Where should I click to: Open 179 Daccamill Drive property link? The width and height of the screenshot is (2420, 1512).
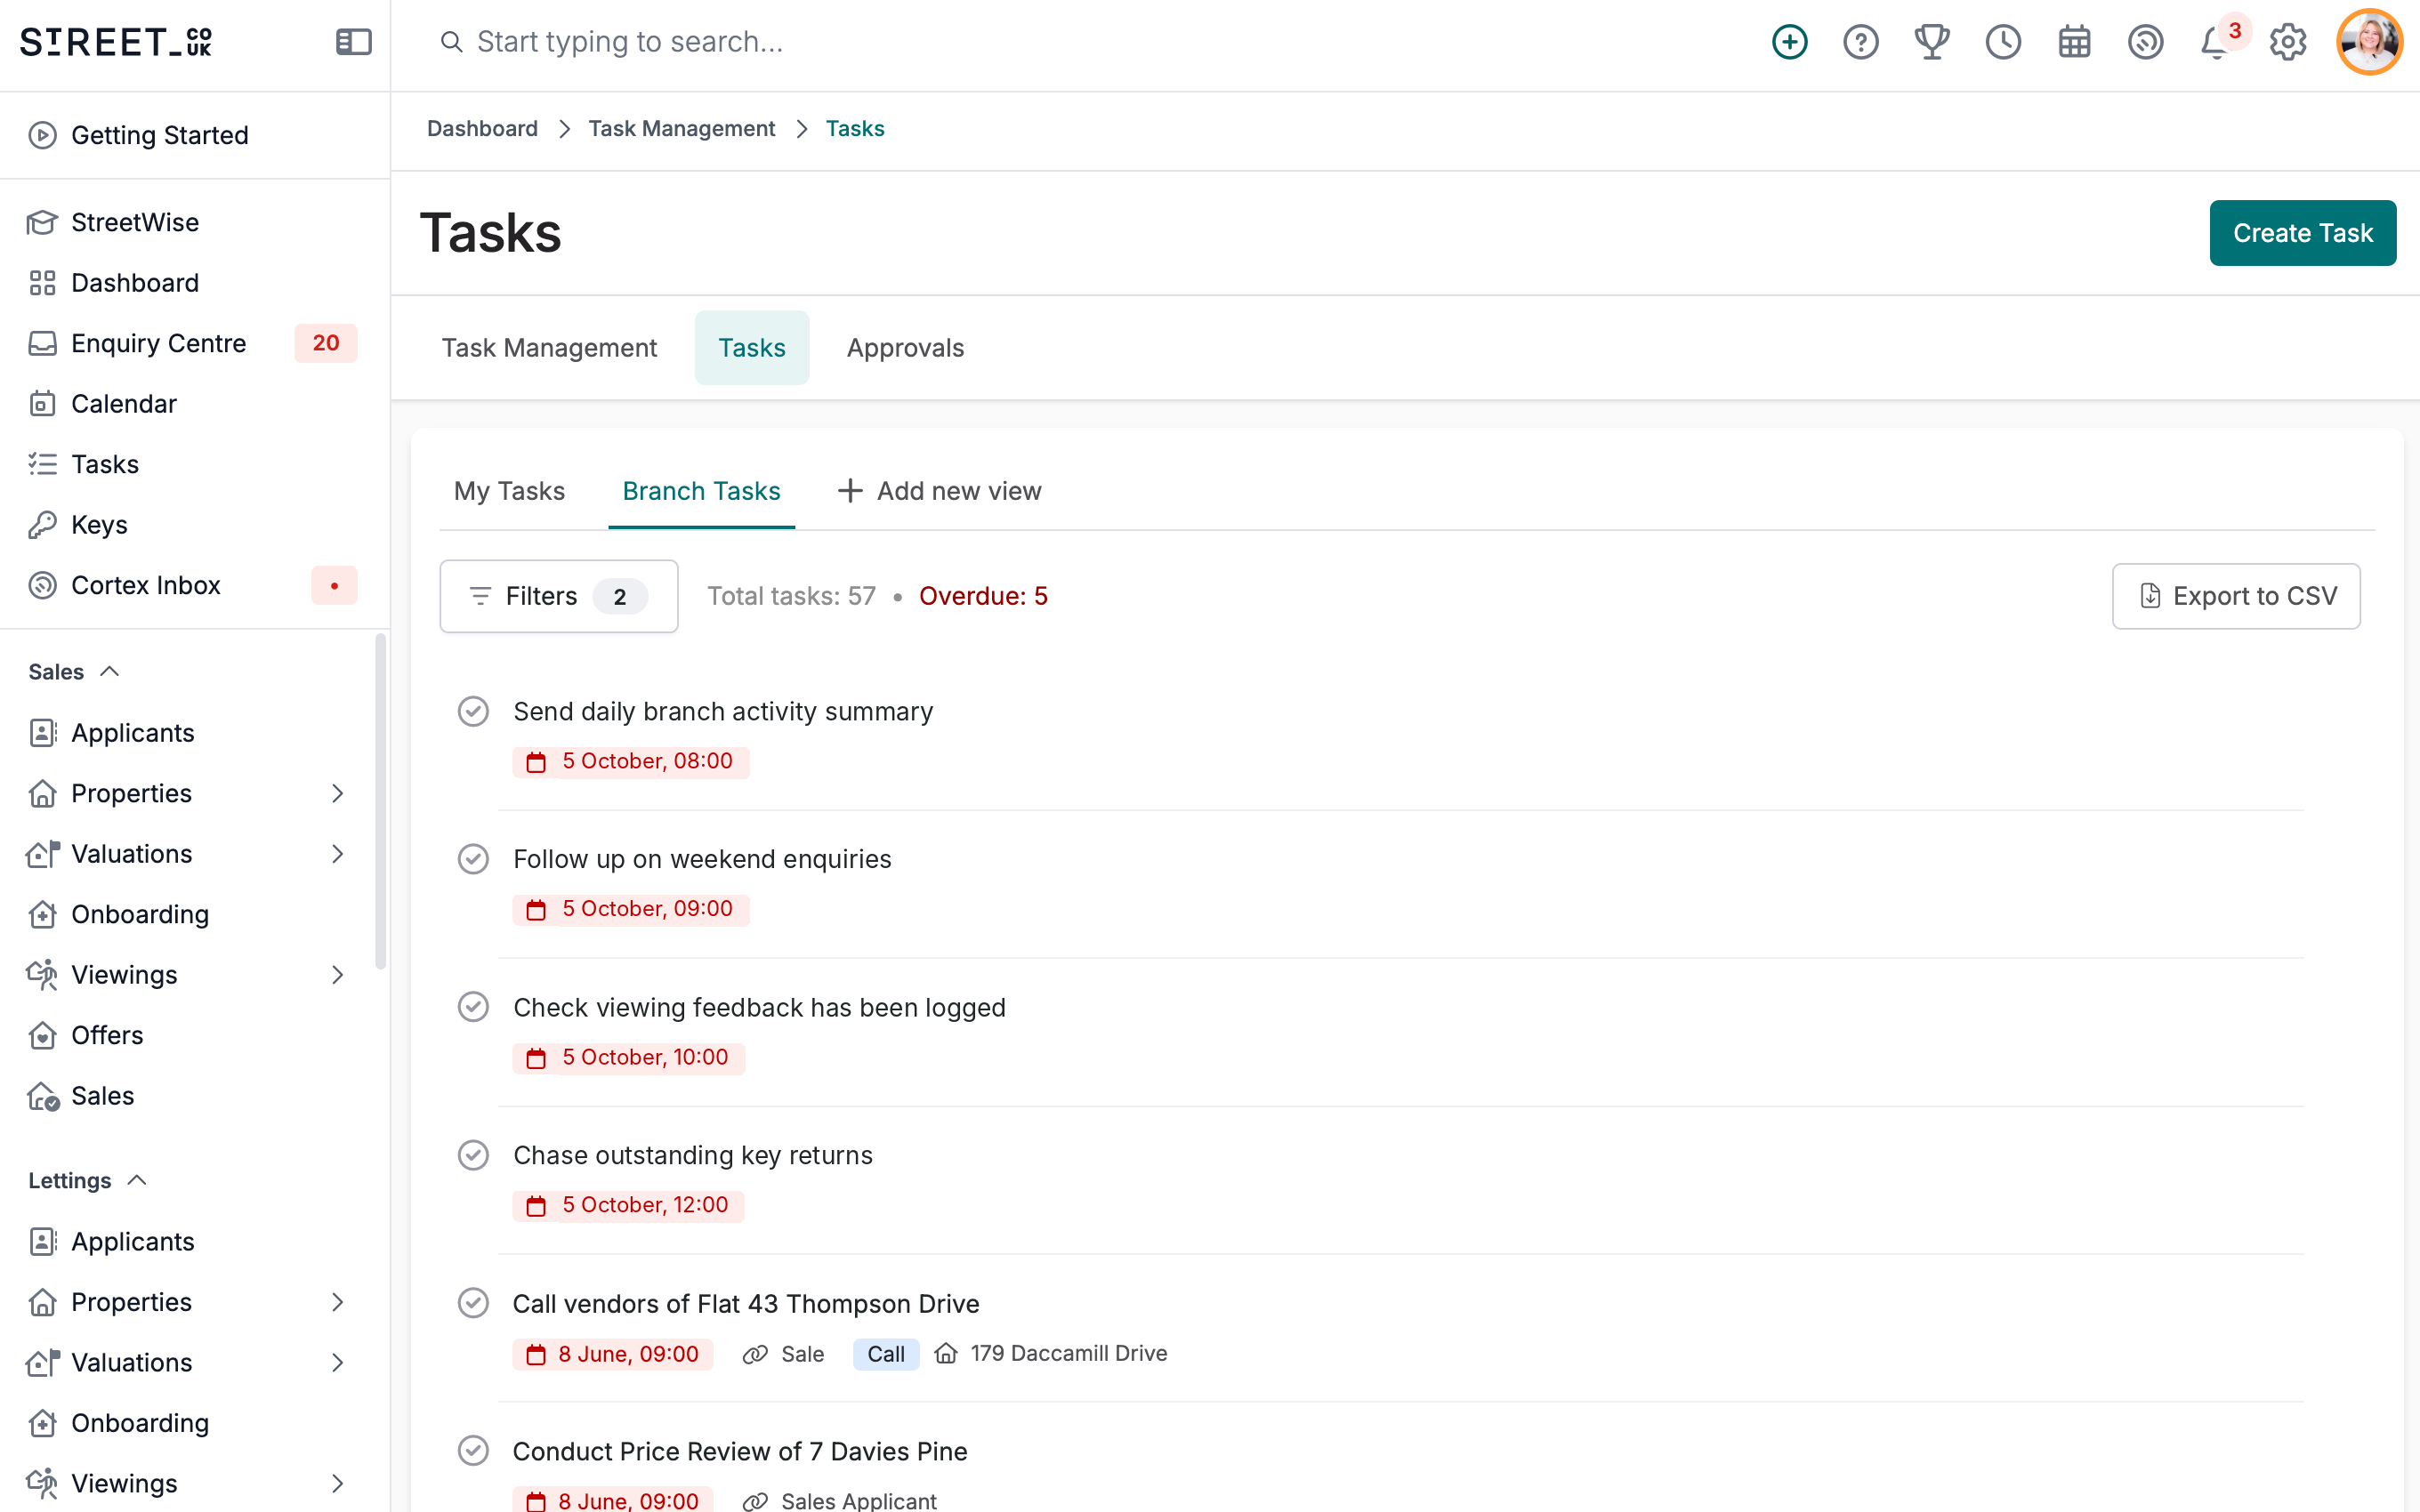point(1051,1353)
